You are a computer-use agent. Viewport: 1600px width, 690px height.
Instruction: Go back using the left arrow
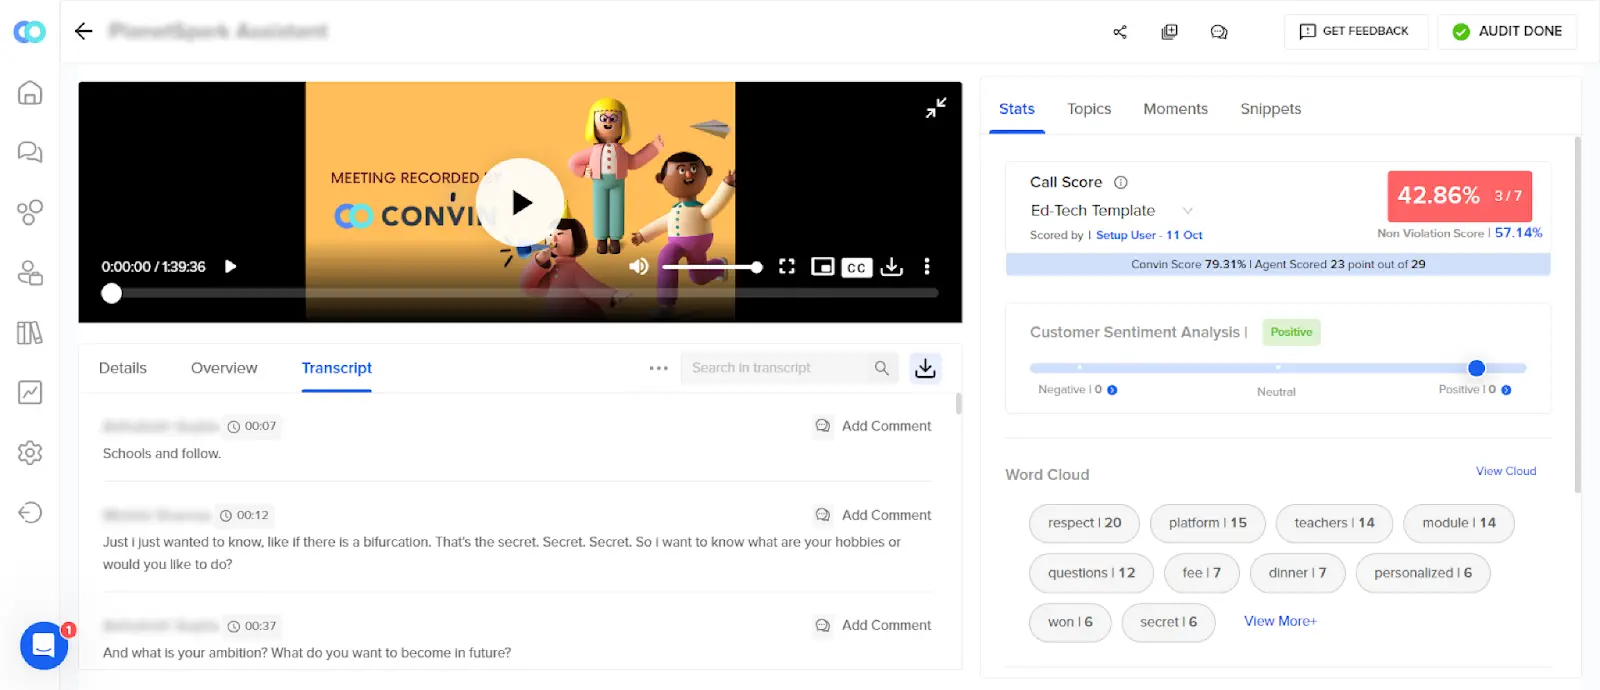(84, 31)
